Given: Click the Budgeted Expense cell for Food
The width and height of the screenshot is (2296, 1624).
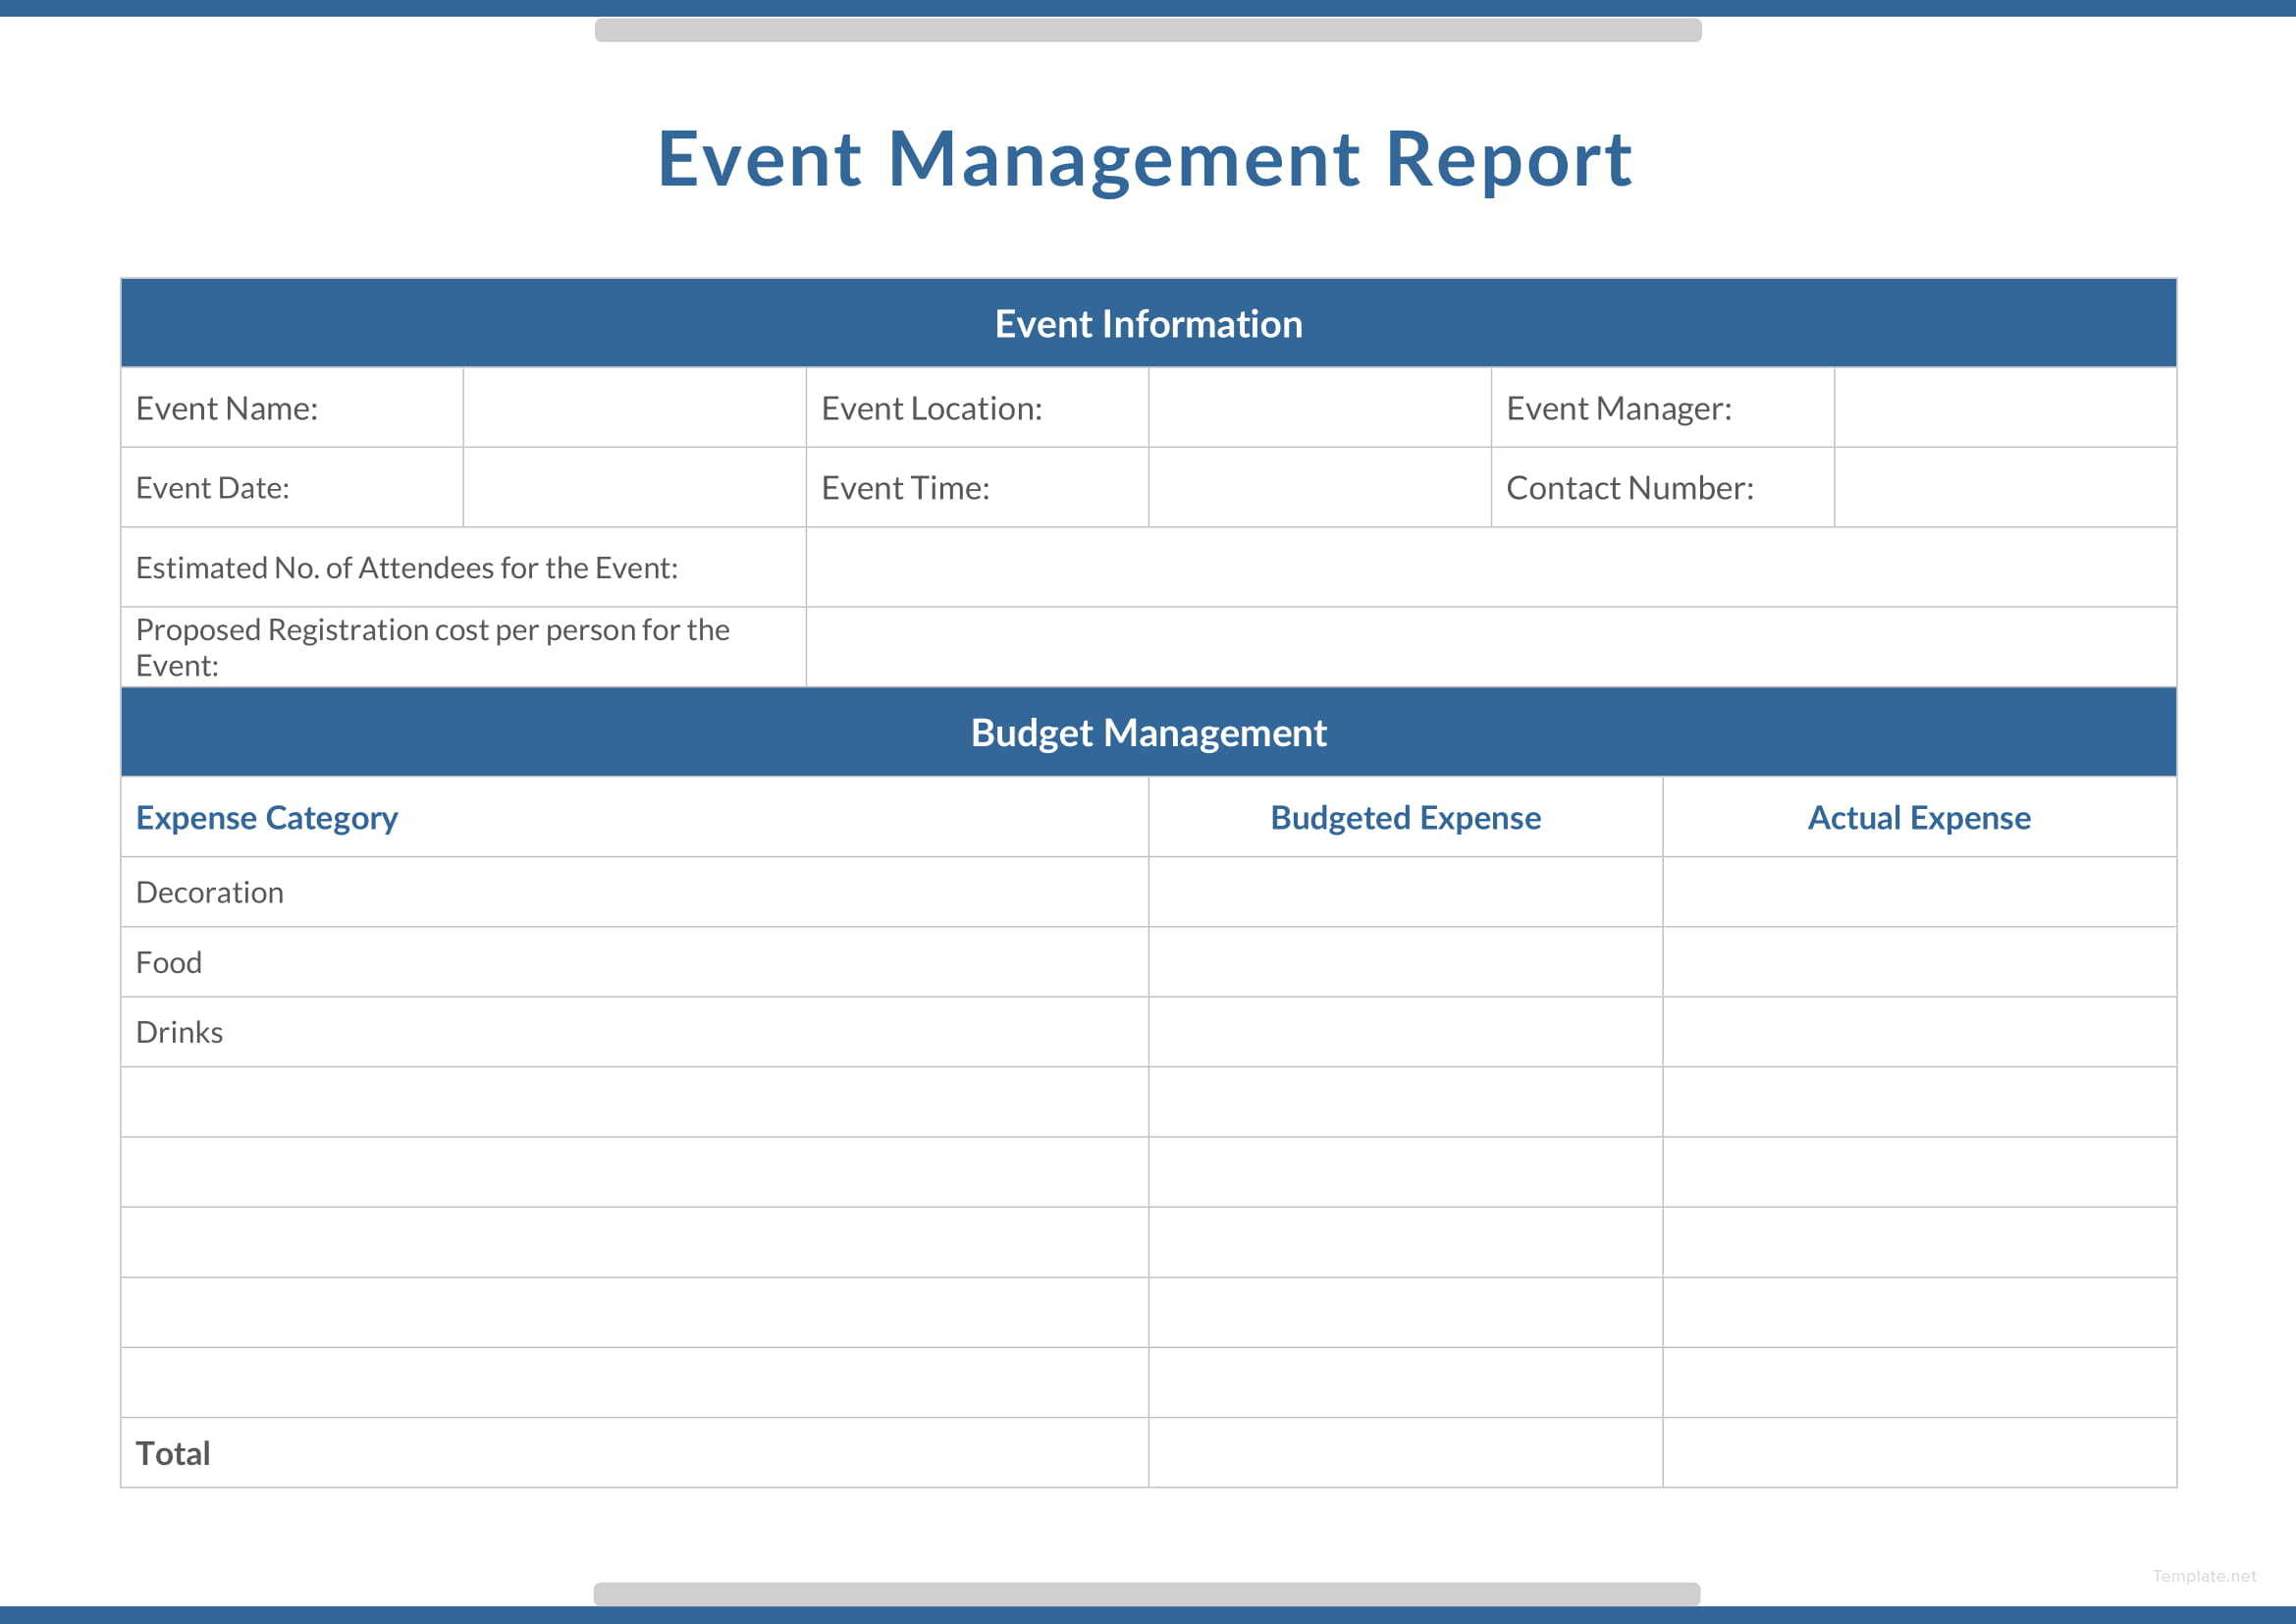Looking at the screenshot, I should point(1405,961).
